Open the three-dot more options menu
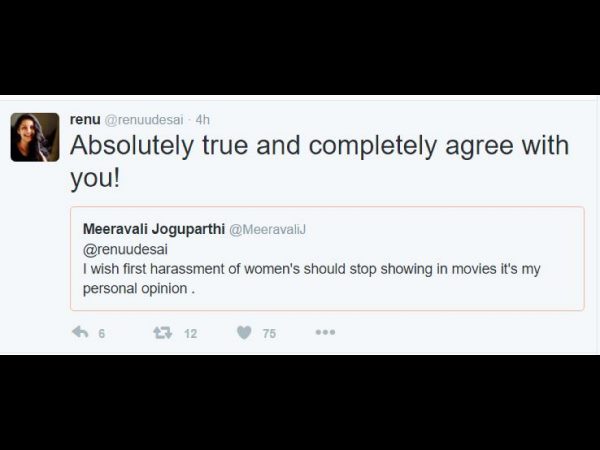The height and width of the screenshot is (450, 600). pyautogui.click(x=324, y=333)
